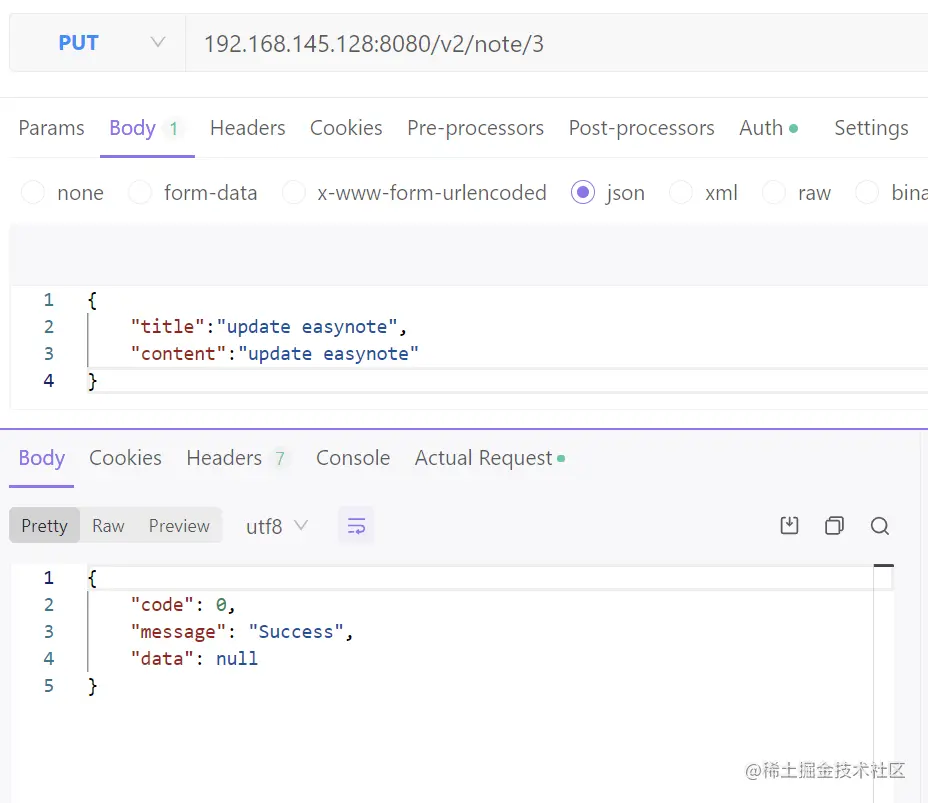Select the raw body type radio
The image size is (928, 803).
pyautogui.click(x=774, y=193)
